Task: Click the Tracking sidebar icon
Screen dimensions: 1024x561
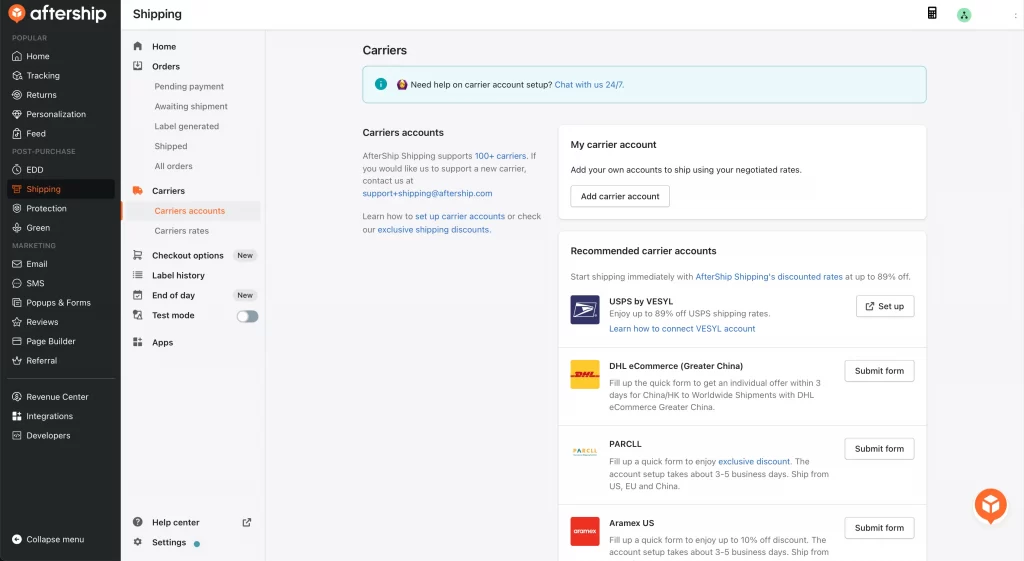Action: 17,76
